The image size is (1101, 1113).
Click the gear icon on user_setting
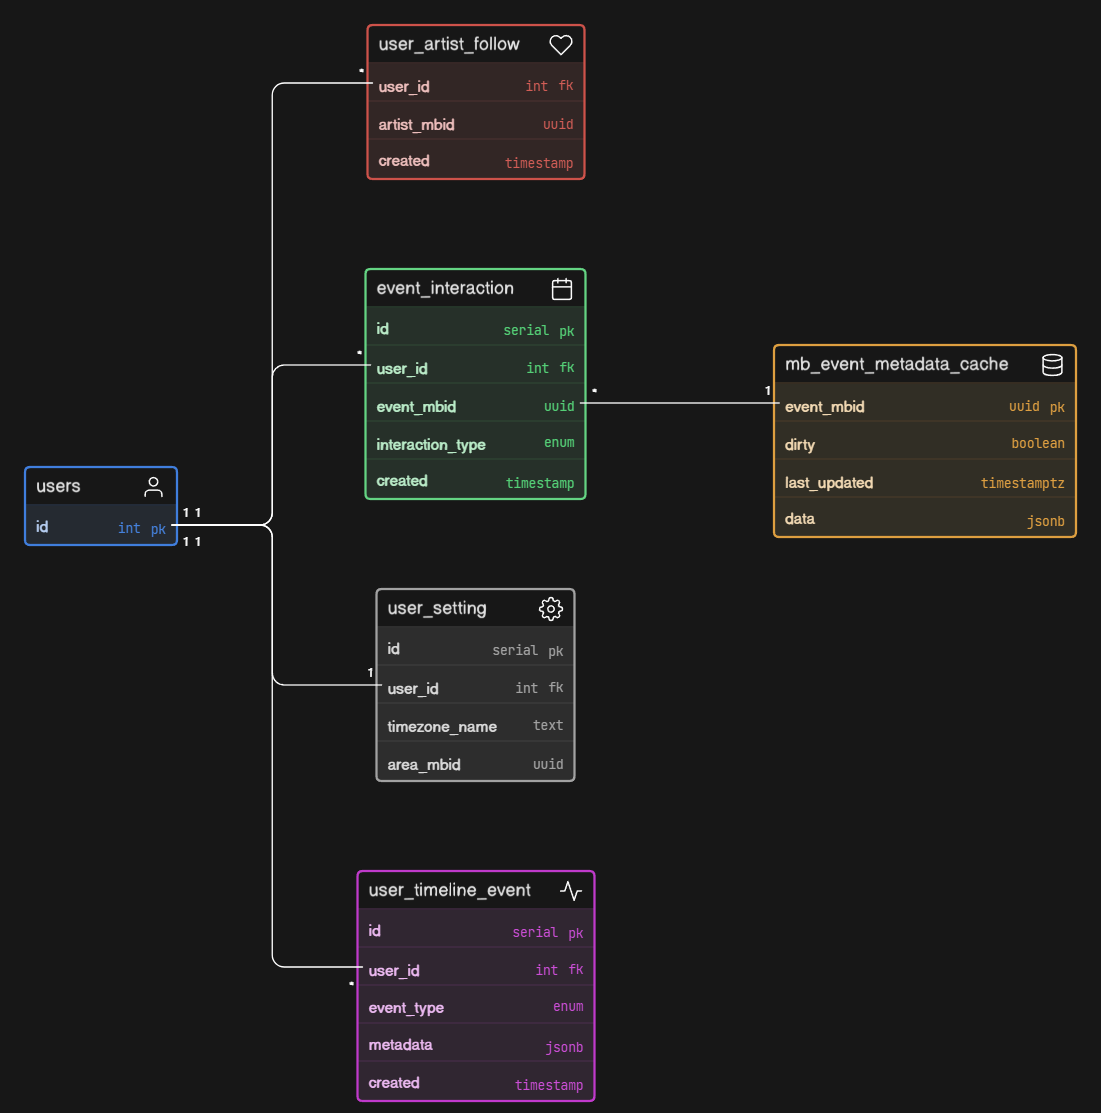pyautogui.click(x=550, y=609)
